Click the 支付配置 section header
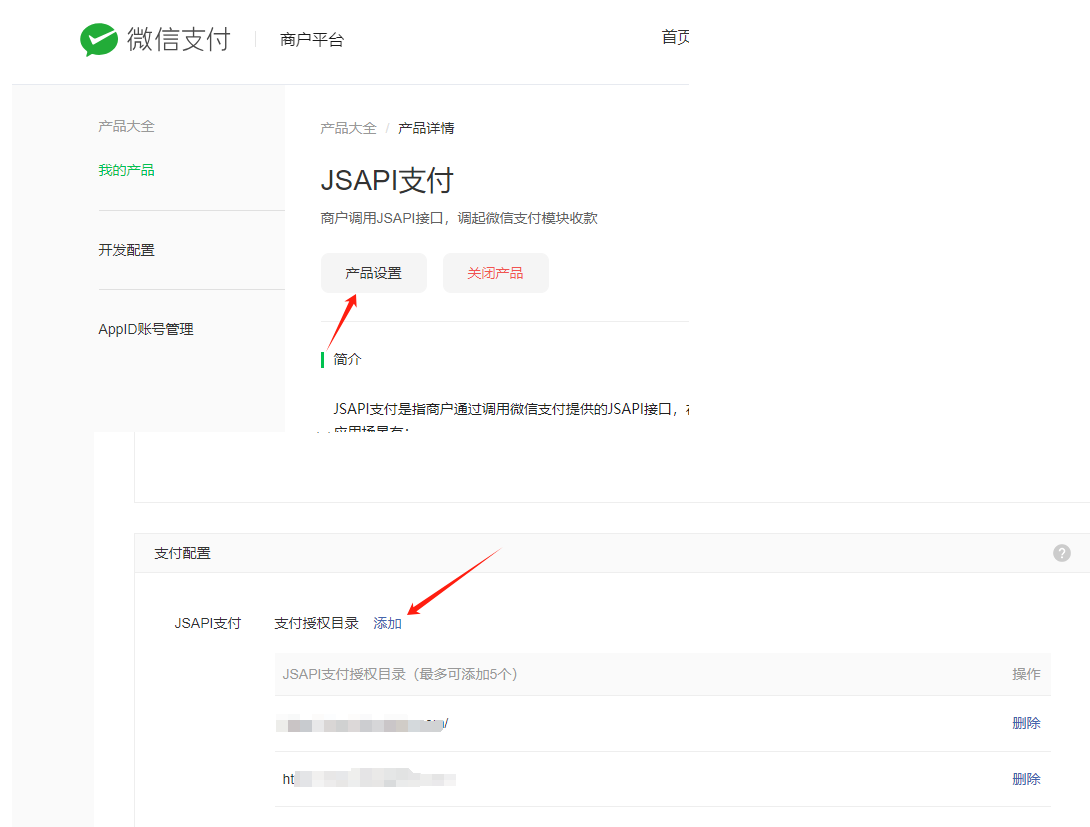The image size is (1090, 827). click(x=182, y=553)
